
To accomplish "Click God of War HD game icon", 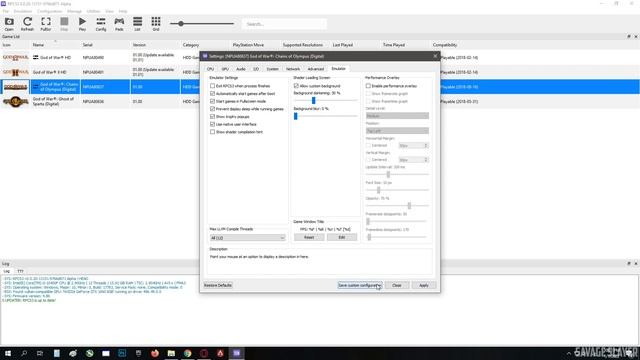I will [x=16, y=58].
